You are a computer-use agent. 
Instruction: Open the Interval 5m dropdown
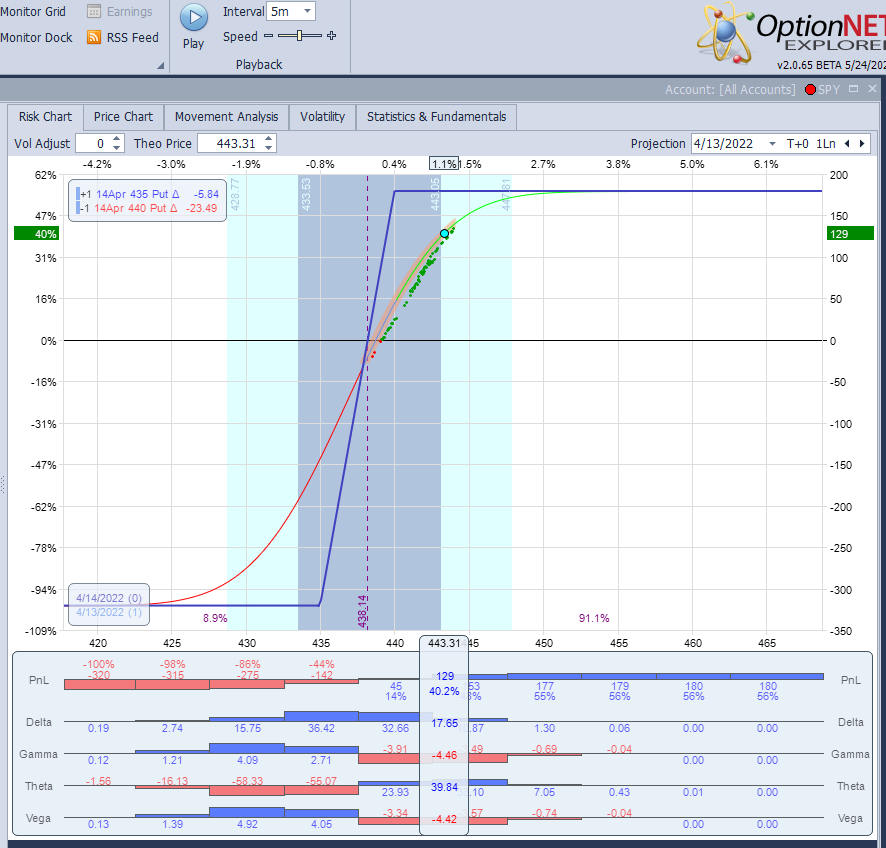pos(307,11)
